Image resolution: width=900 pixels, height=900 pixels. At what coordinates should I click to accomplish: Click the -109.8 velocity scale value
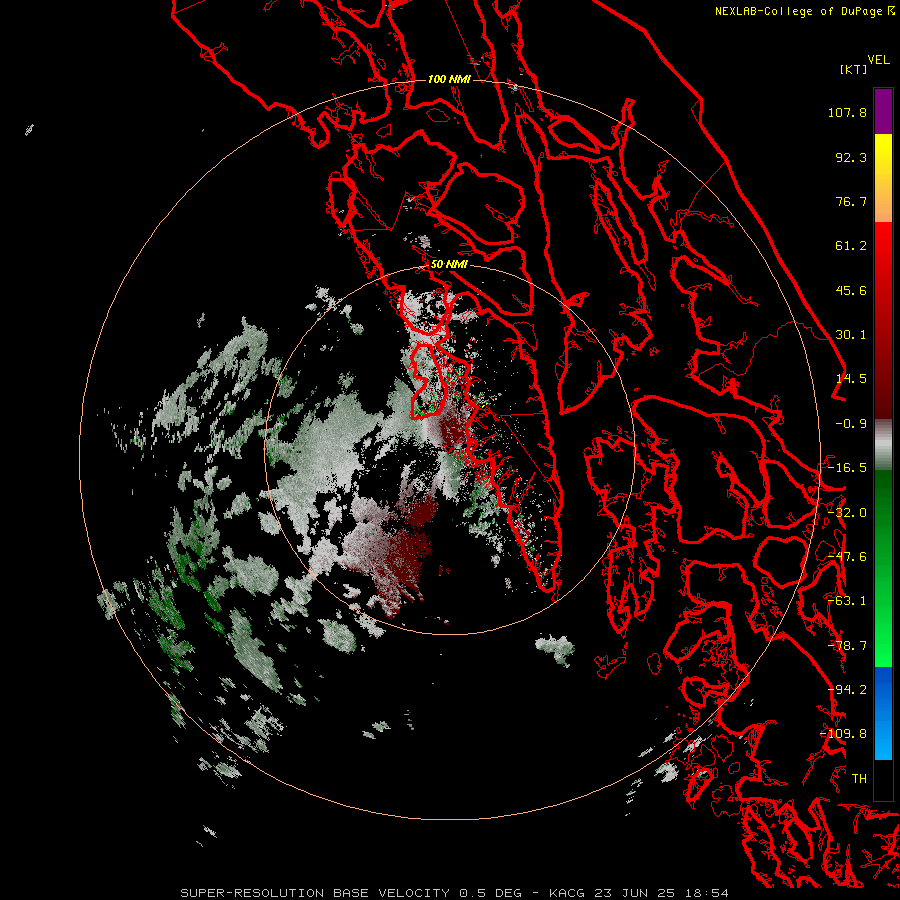coord(844,734)
